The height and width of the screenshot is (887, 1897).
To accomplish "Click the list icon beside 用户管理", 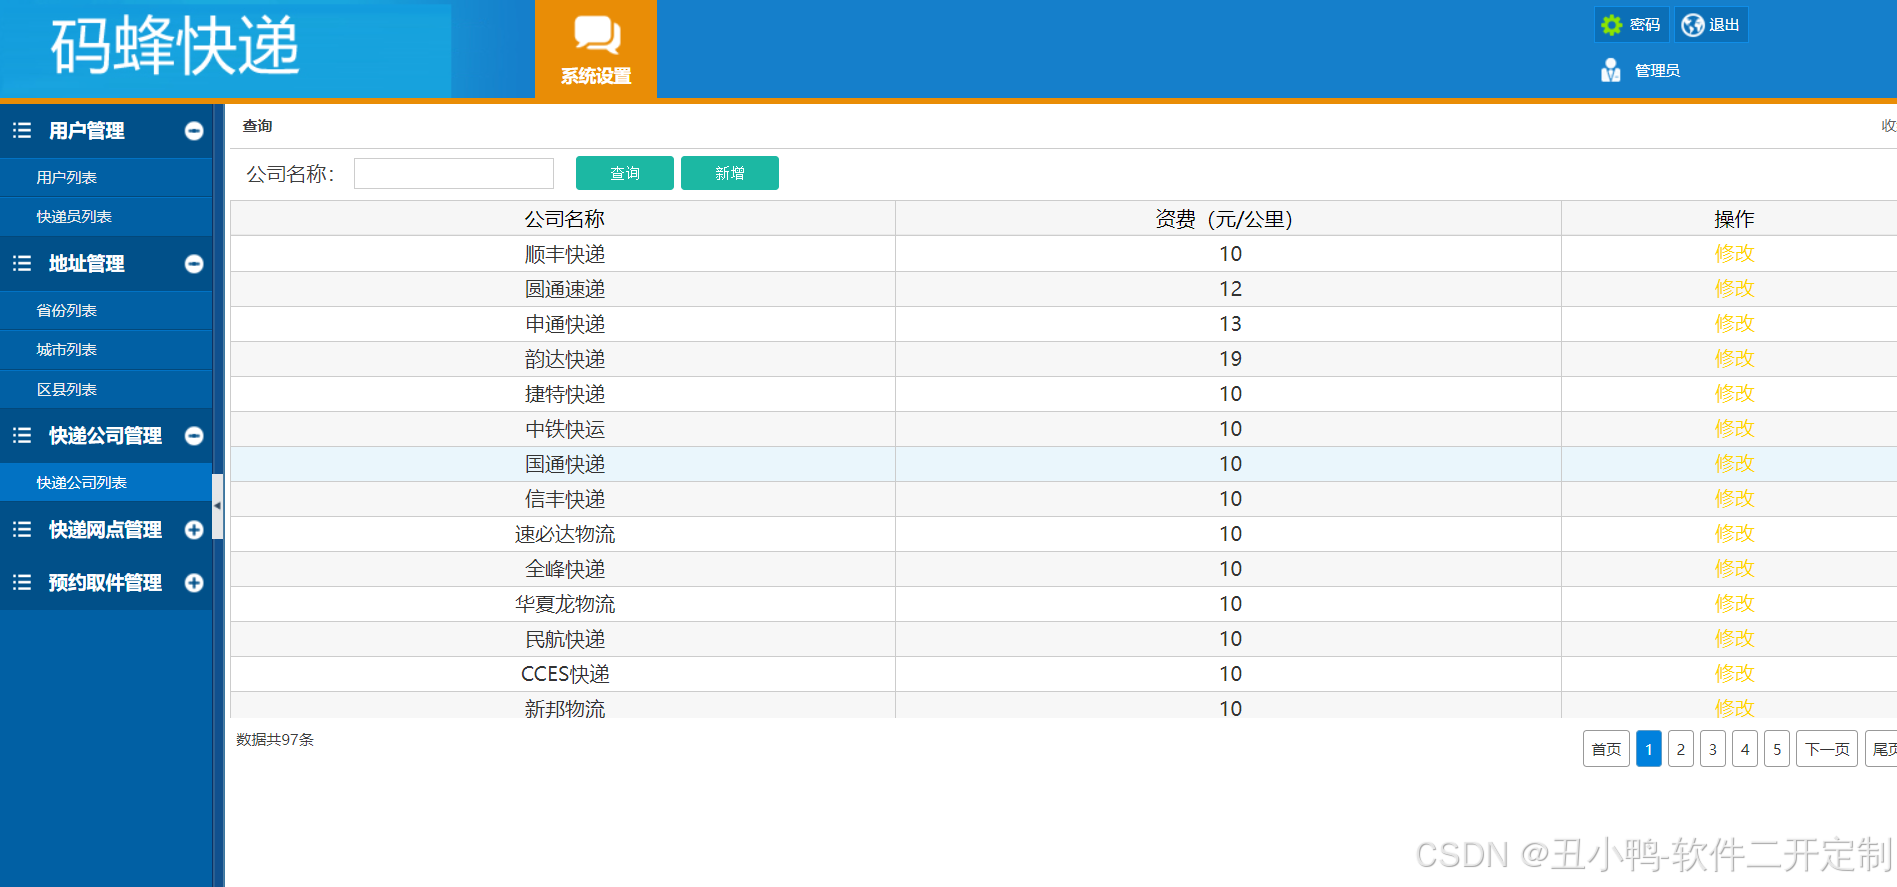I will click(22, 131).
